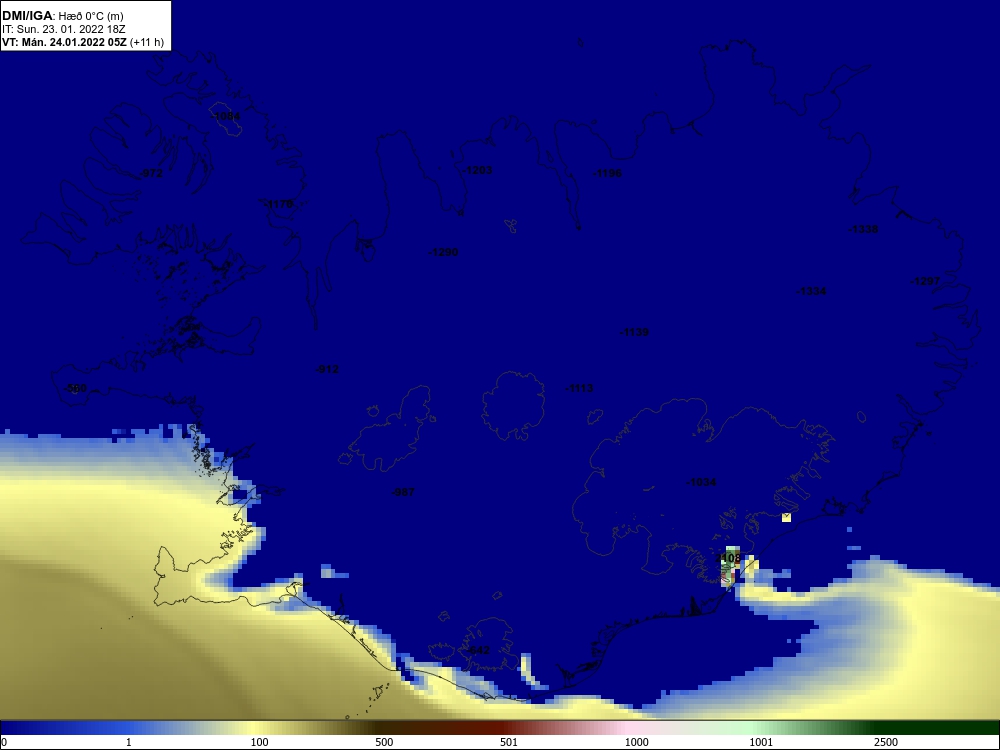Click the legend label '1000'

point(636,742)
